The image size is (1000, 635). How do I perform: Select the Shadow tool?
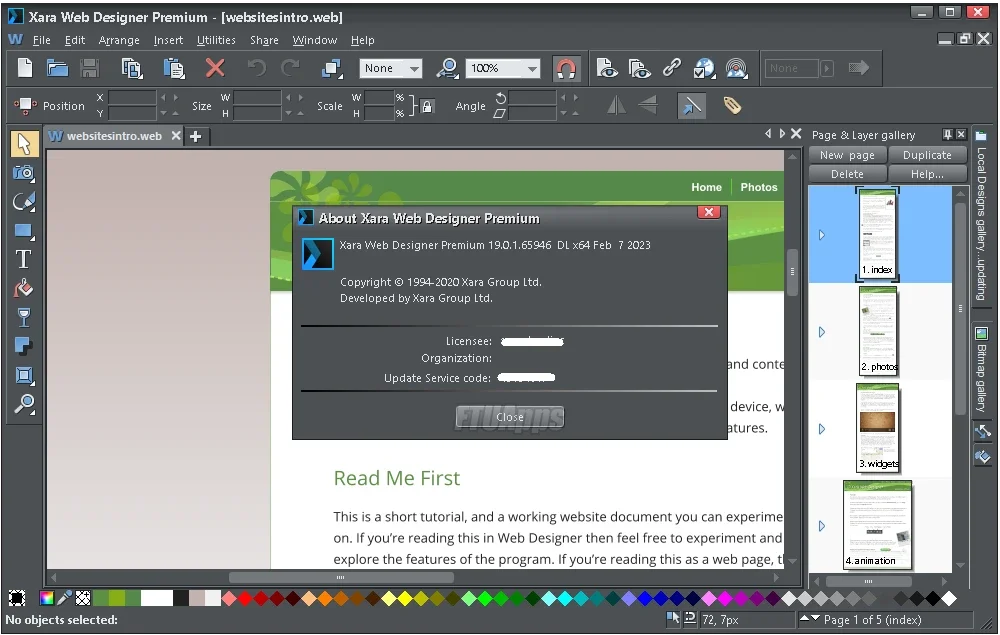24,346
